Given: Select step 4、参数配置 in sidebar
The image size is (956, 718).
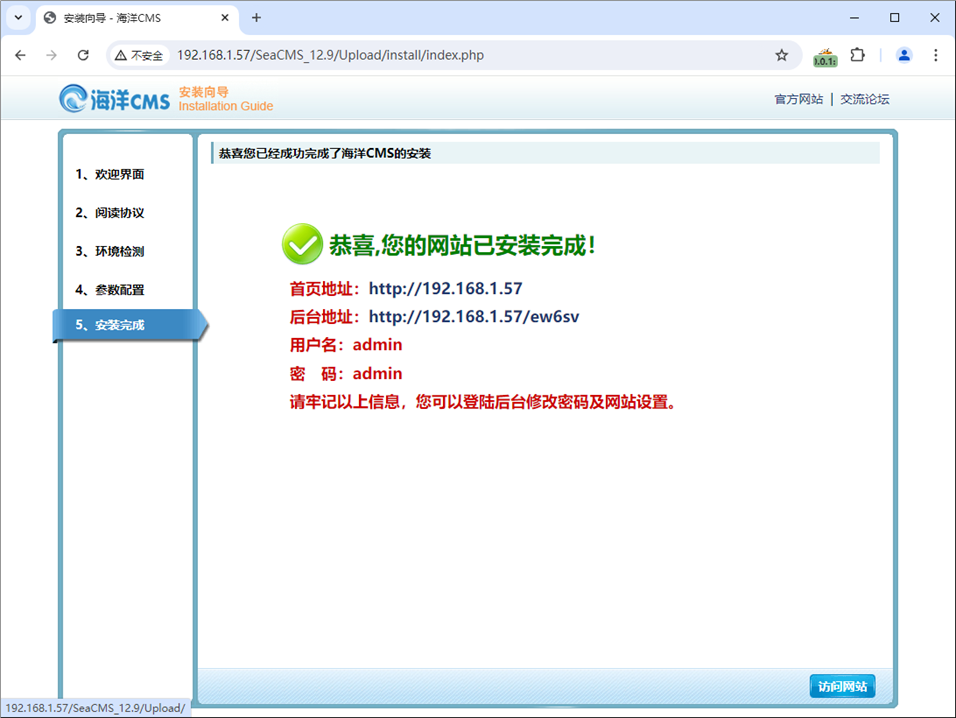Looking at the screenshot, I should pyautogui.click(x=110, y=290).
